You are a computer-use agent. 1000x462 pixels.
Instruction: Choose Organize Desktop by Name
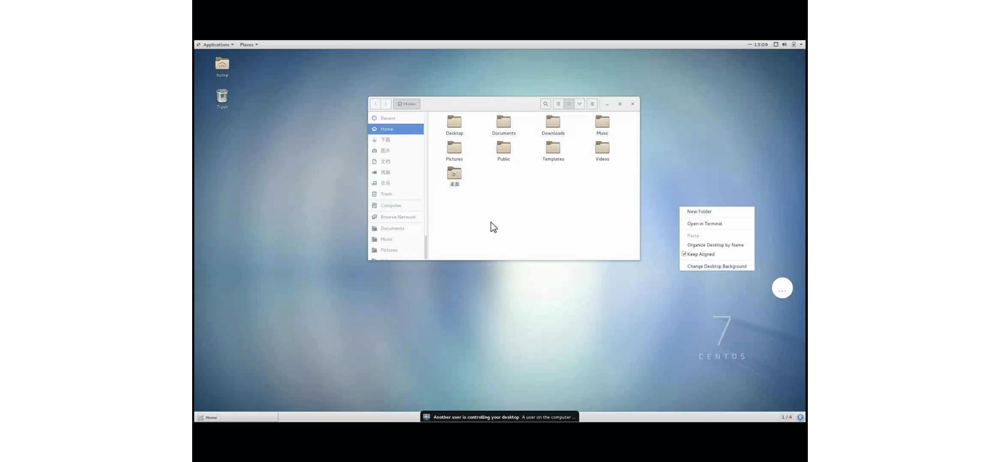[x=717, y=245]
